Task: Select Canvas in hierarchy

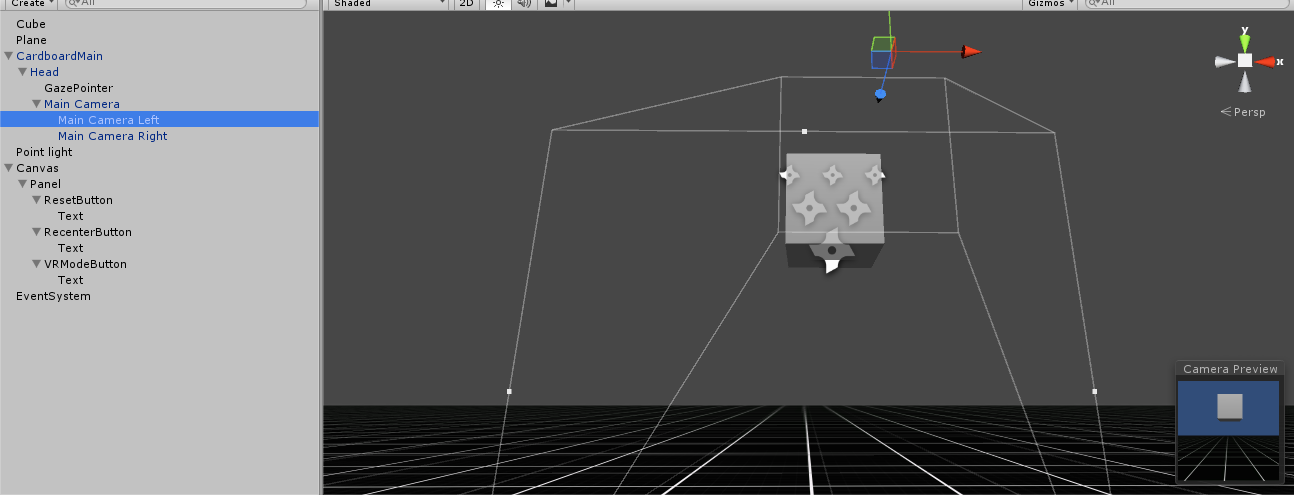Action: (x=160, y=168)
